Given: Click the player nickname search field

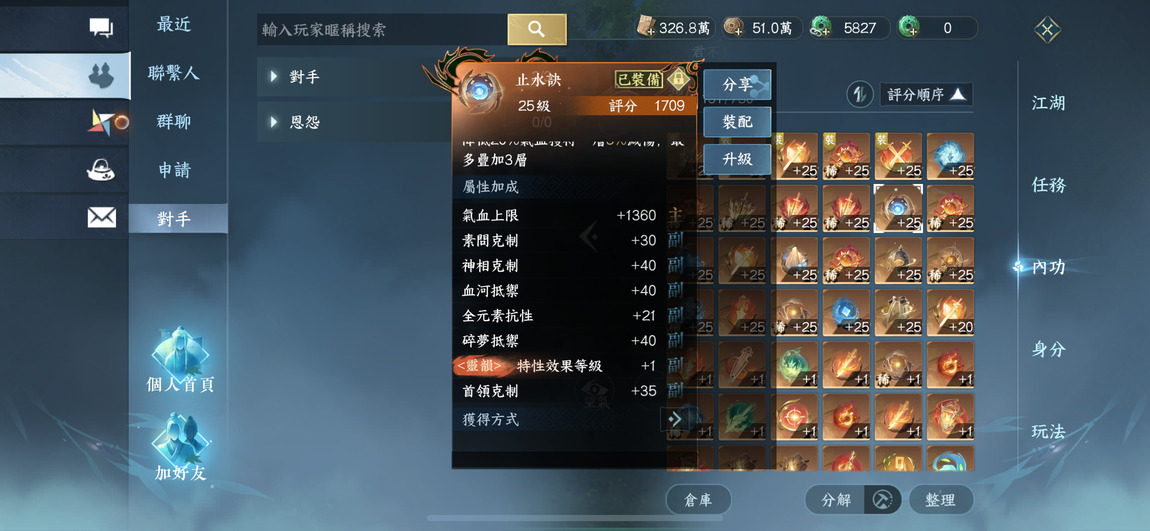Looking at the screenshot, I should point(382,29).
